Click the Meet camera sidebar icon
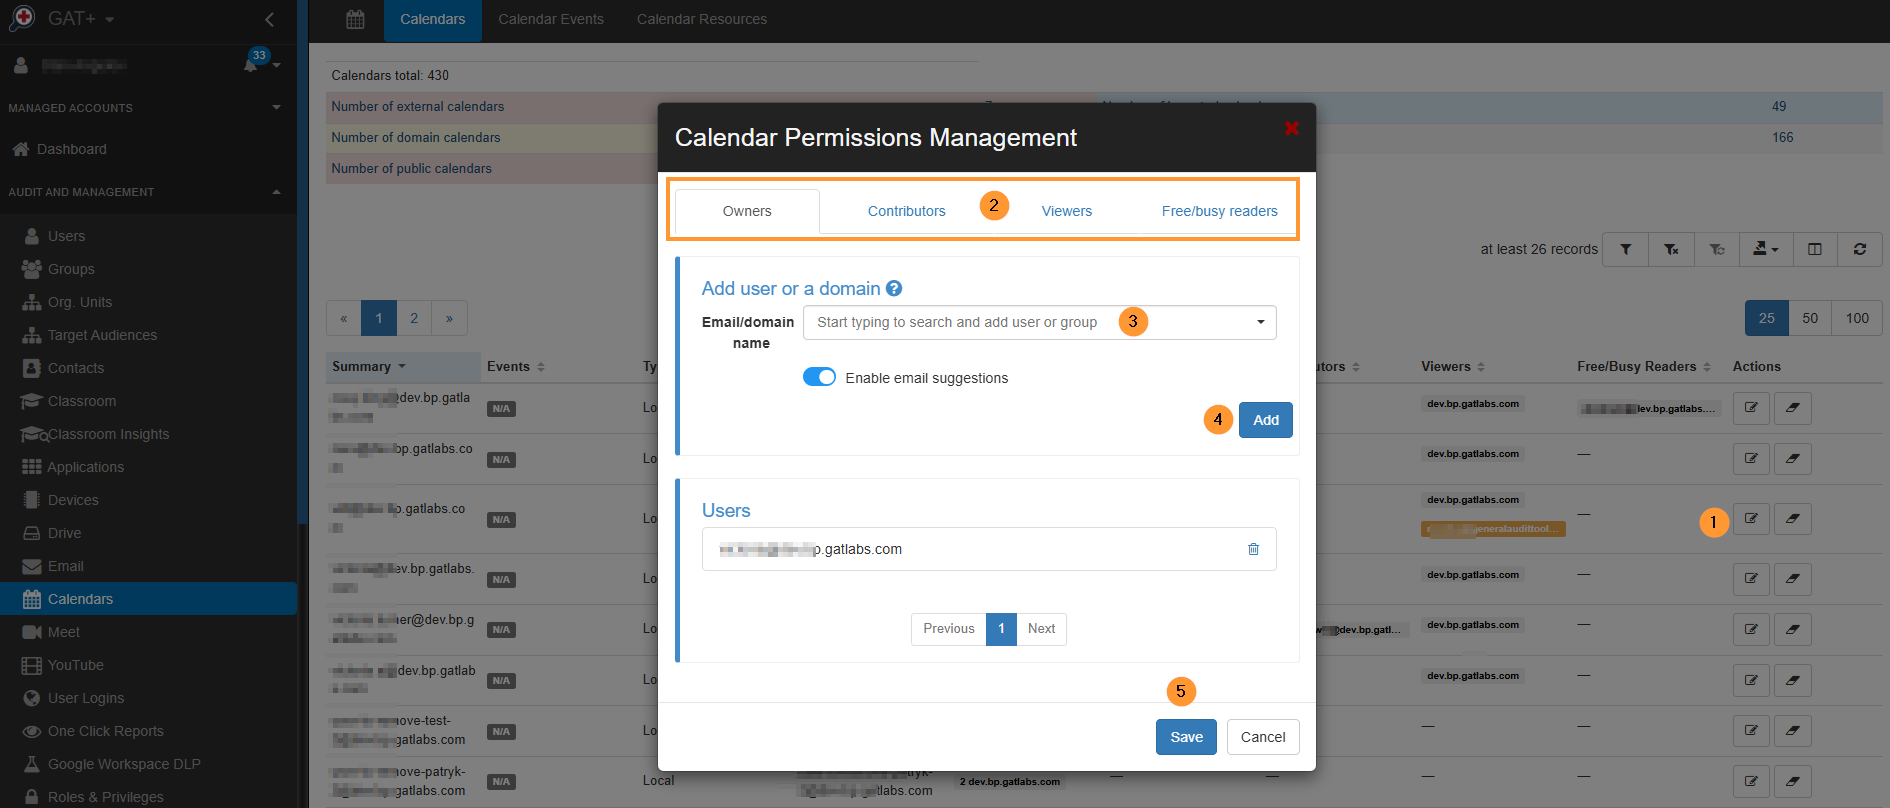 tap(32, 632)
